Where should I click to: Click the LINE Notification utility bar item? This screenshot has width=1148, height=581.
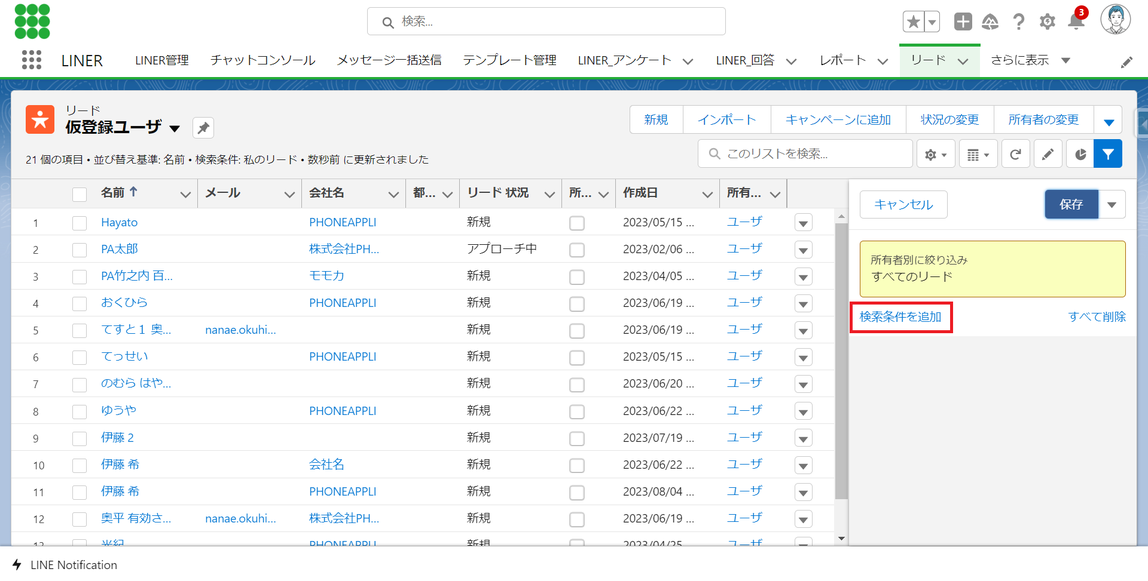(64, 565)
